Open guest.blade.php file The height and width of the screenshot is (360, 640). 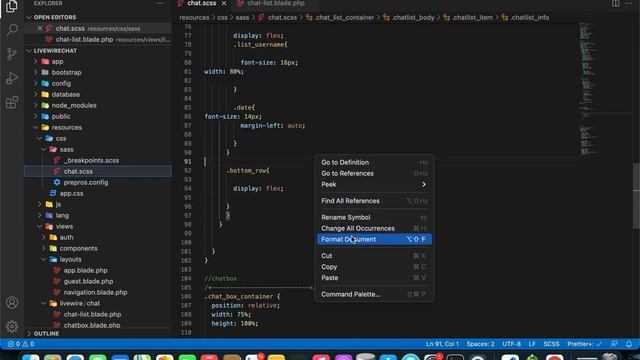88,282
